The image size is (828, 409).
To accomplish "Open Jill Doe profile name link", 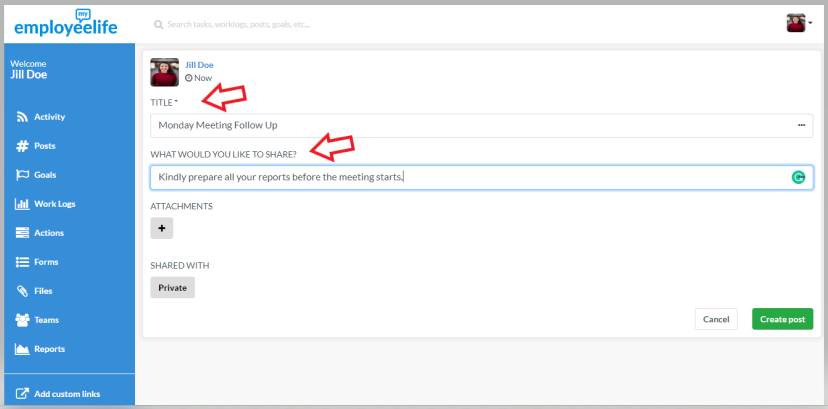I will 200,65.
